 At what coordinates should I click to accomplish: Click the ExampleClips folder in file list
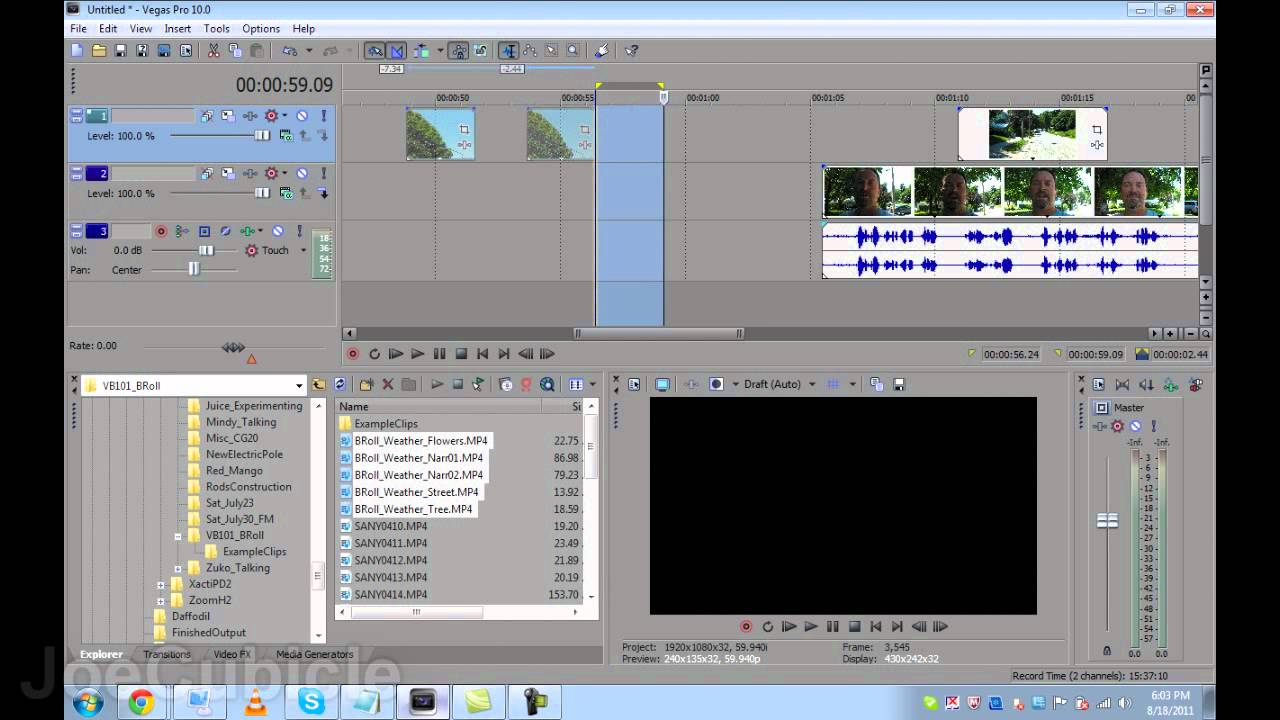tap(386, 424)
